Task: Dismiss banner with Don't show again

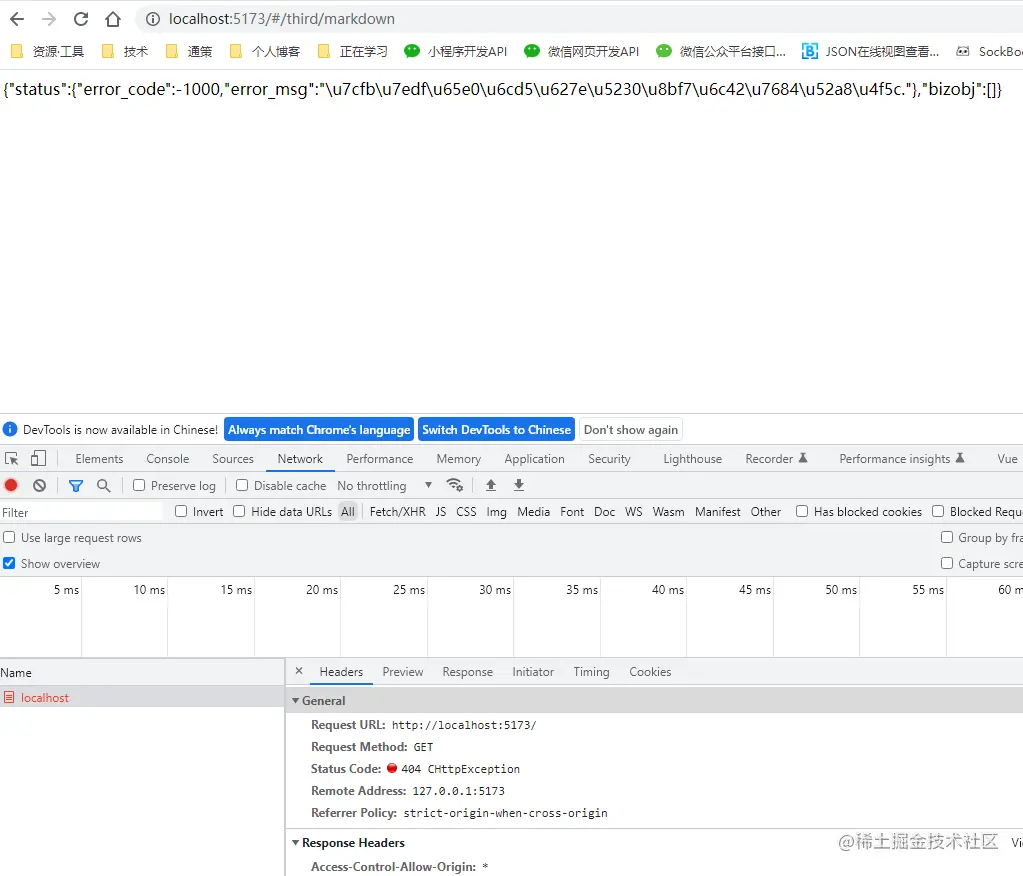Action: (630, 429)
